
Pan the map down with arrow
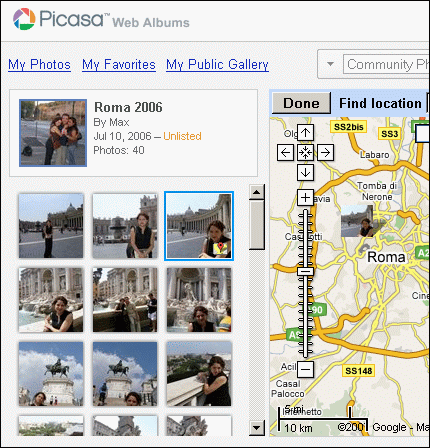point(305,173)
